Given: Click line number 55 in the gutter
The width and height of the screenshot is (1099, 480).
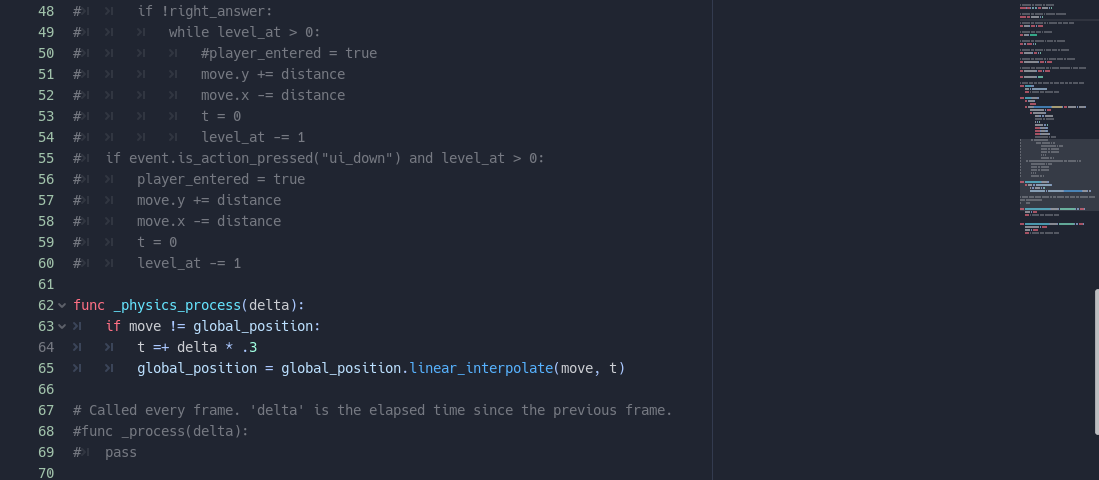Looking at the screenshot, I should [x=46, y=158].
